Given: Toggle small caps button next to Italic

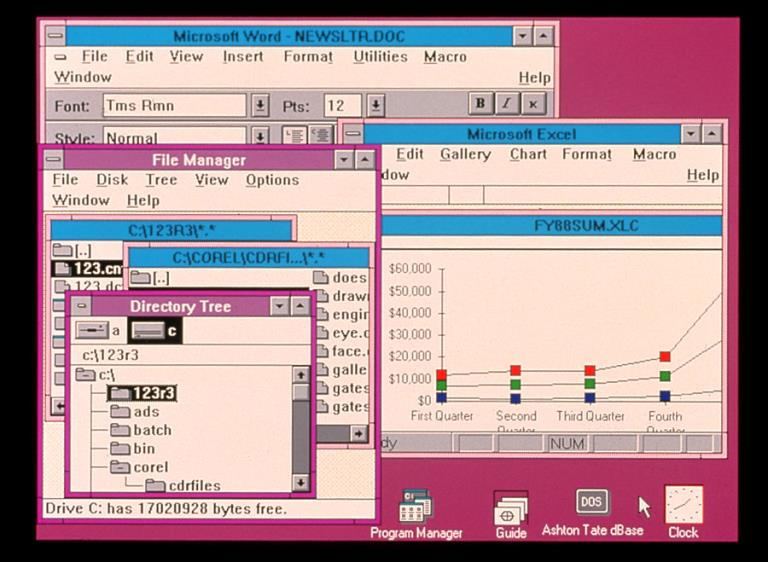Looking at the screenshot, I should pyautogui.click(x=533, y=103).
